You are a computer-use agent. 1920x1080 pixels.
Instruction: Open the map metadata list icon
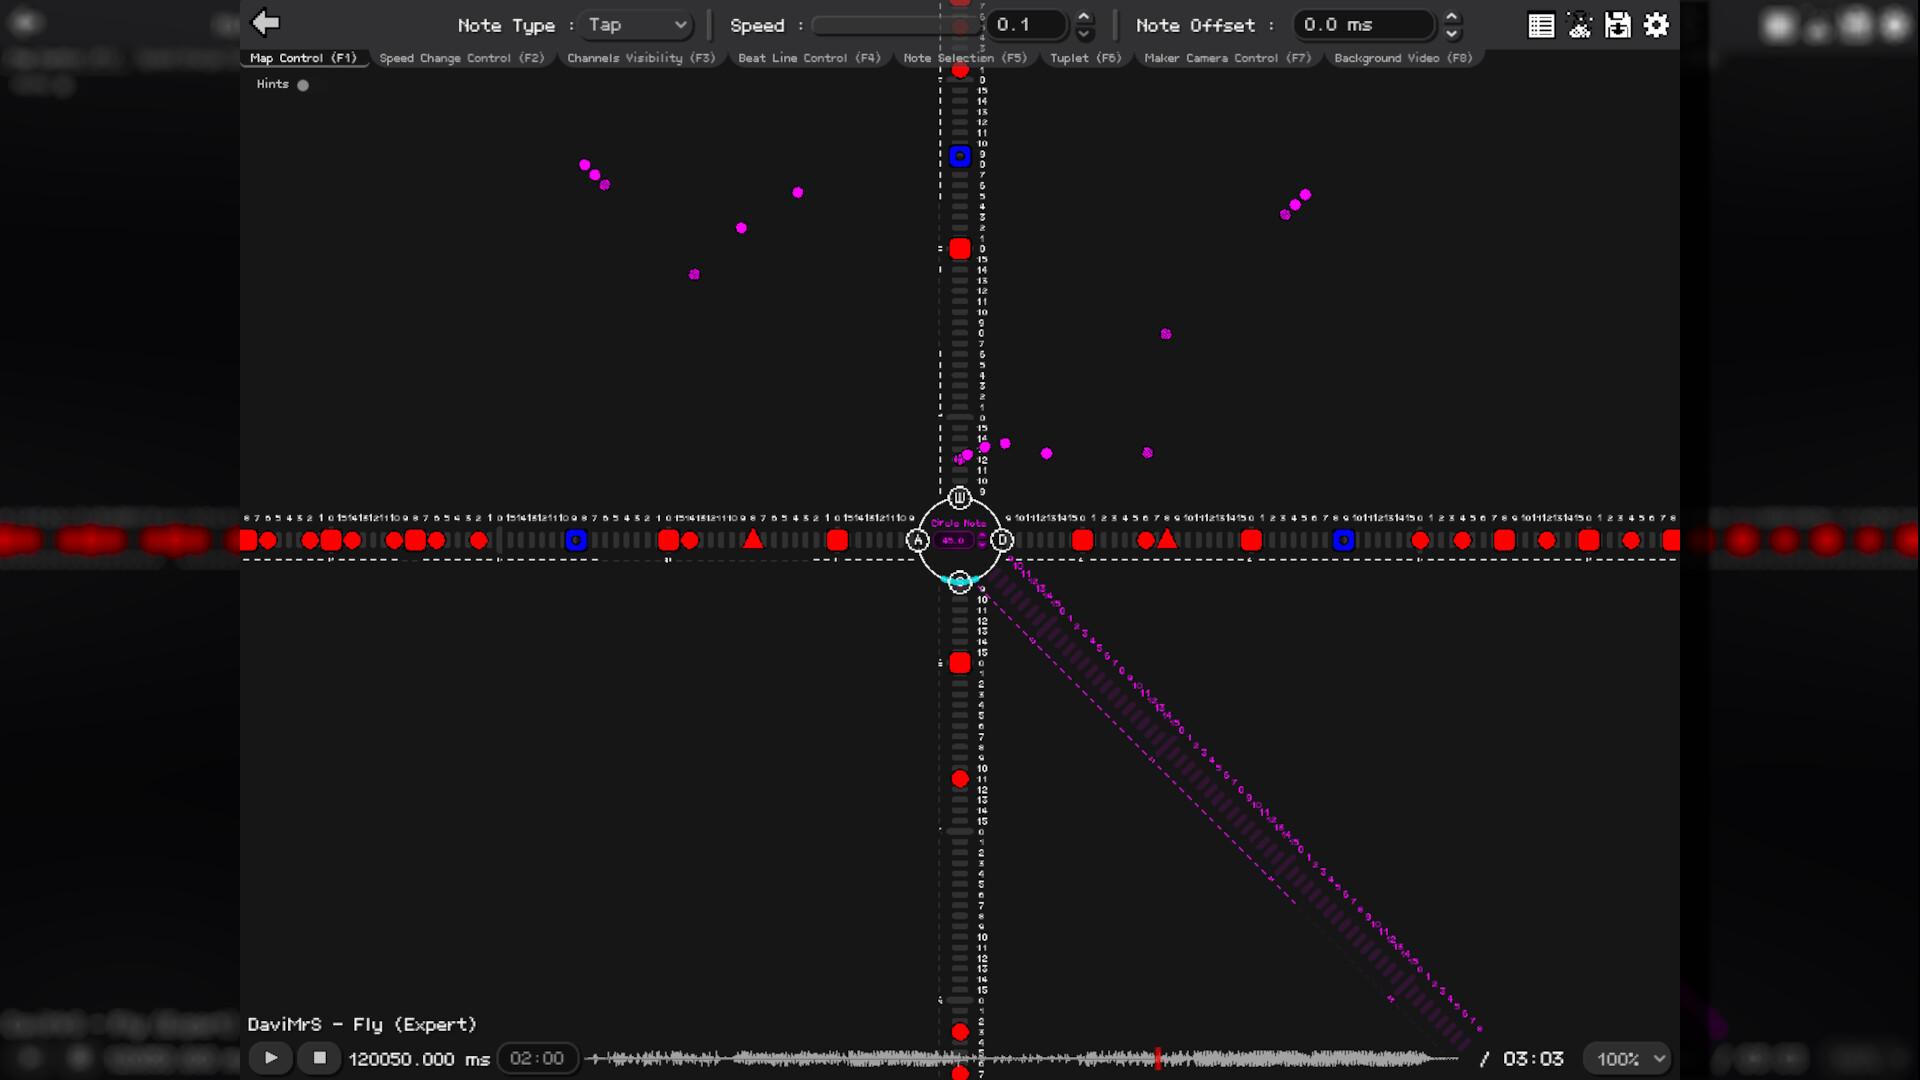(x=1541, y=25)
